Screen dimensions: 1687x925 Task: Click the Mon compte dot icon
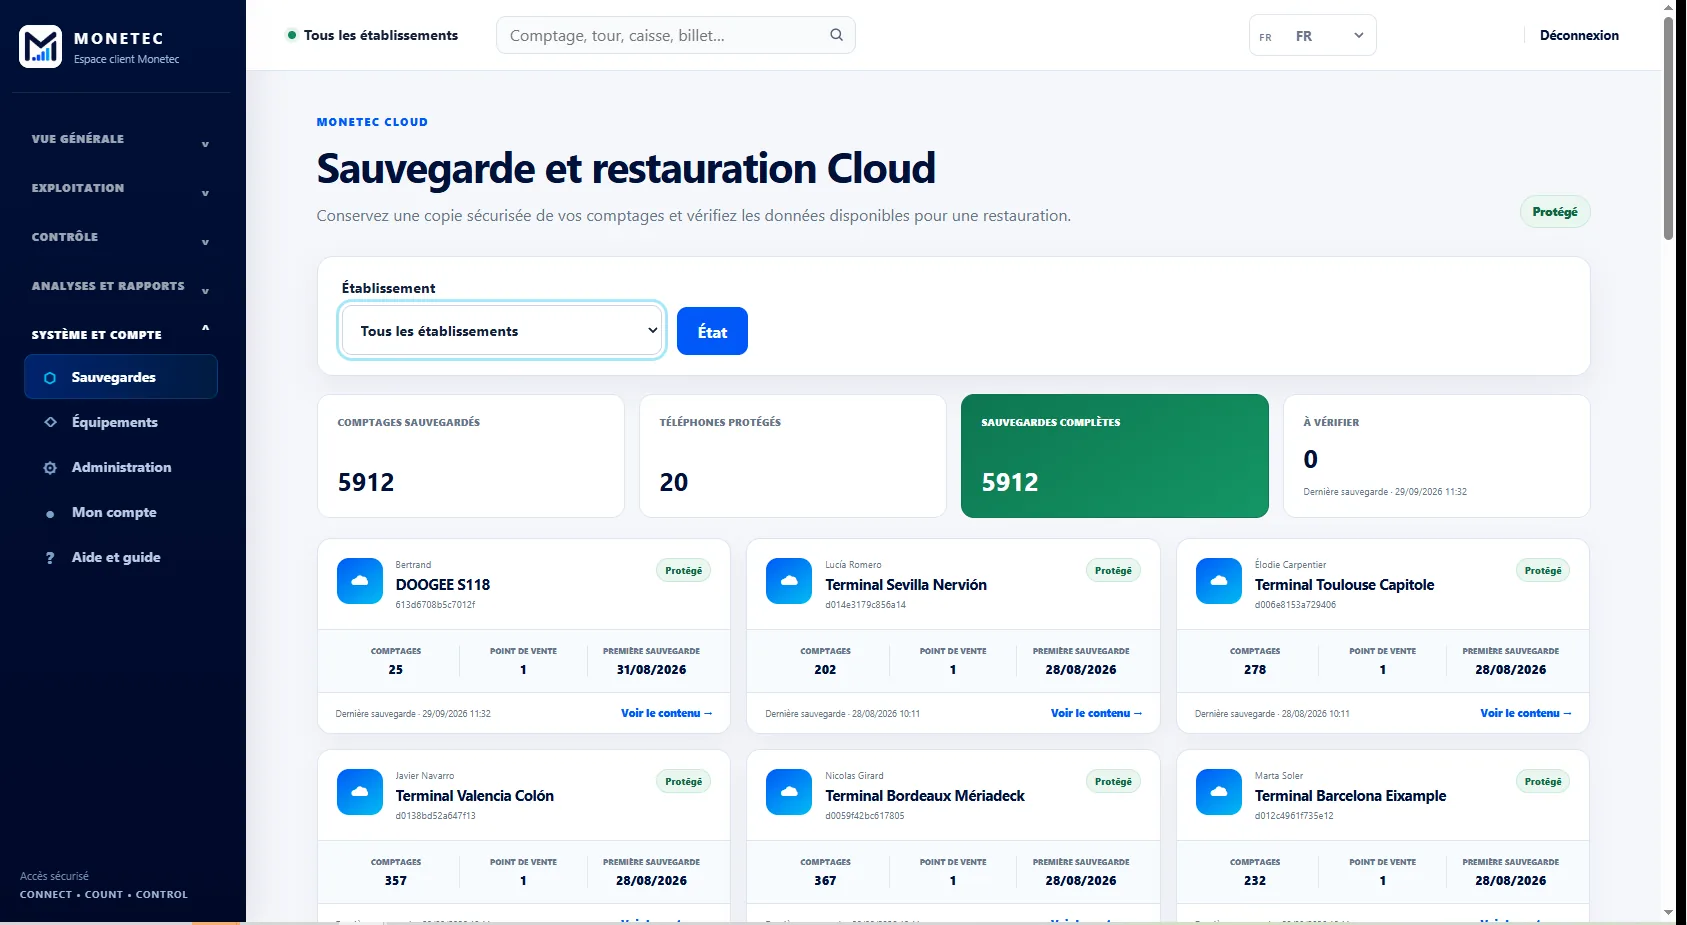(x=50, y=514)
